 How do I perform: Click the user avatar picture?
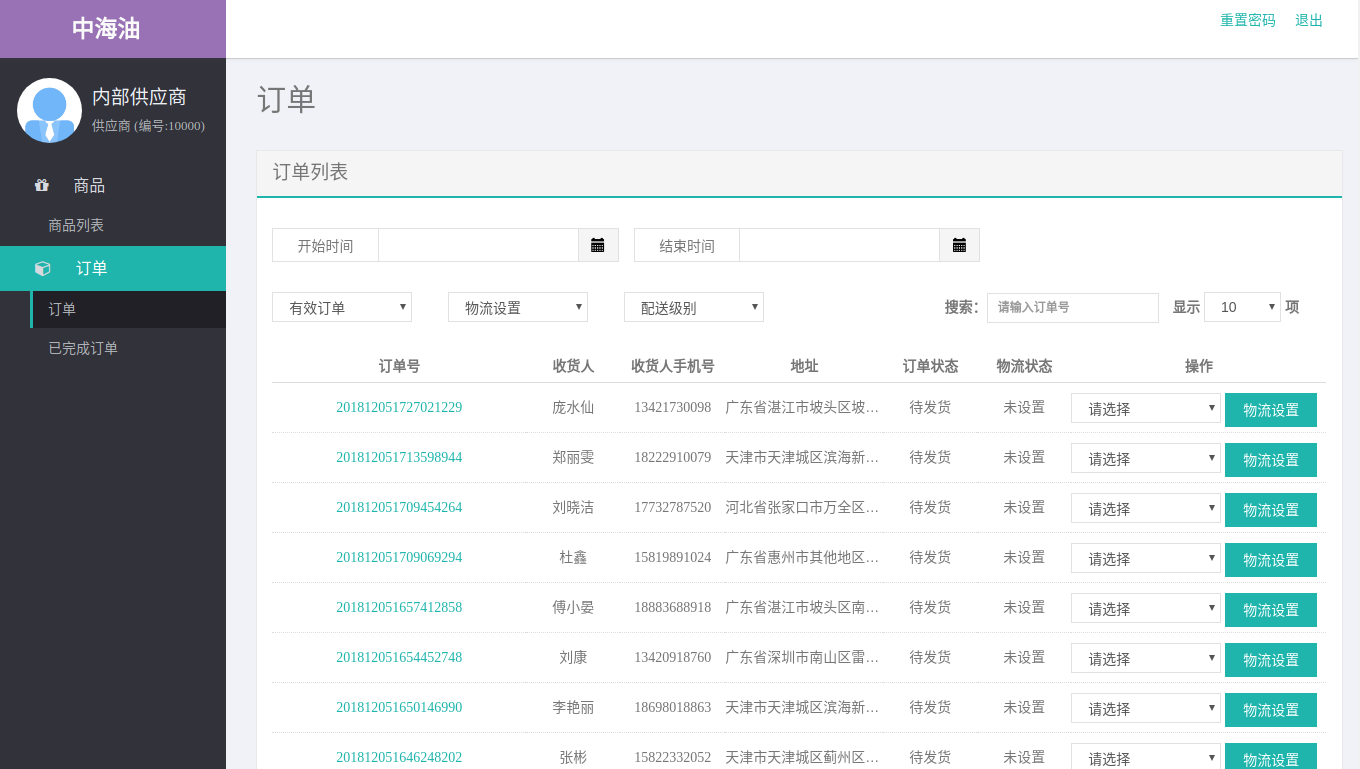tap(49, 110)
